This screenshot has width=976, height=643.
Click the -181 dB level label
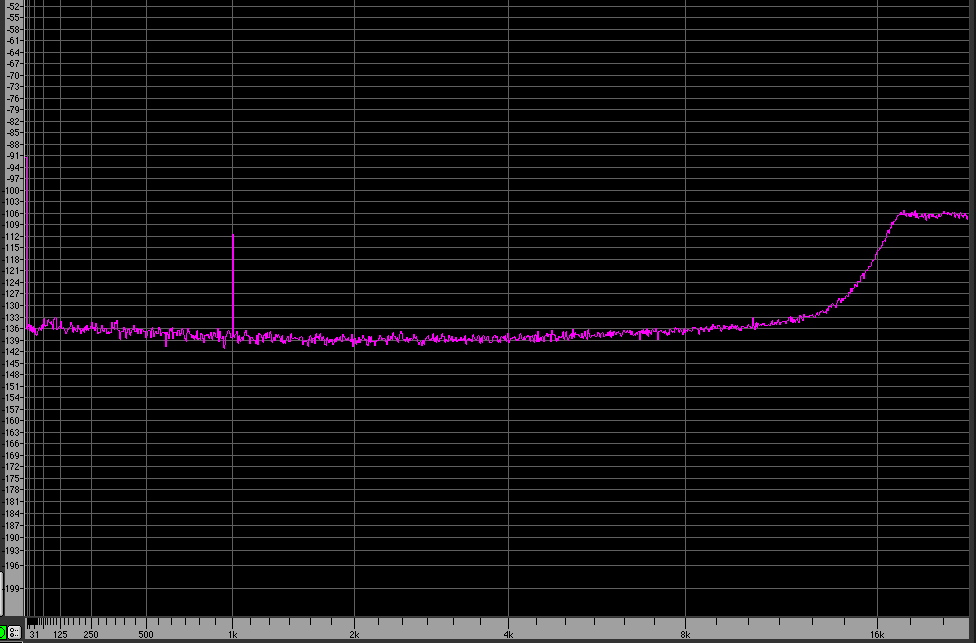pos(12,502)
